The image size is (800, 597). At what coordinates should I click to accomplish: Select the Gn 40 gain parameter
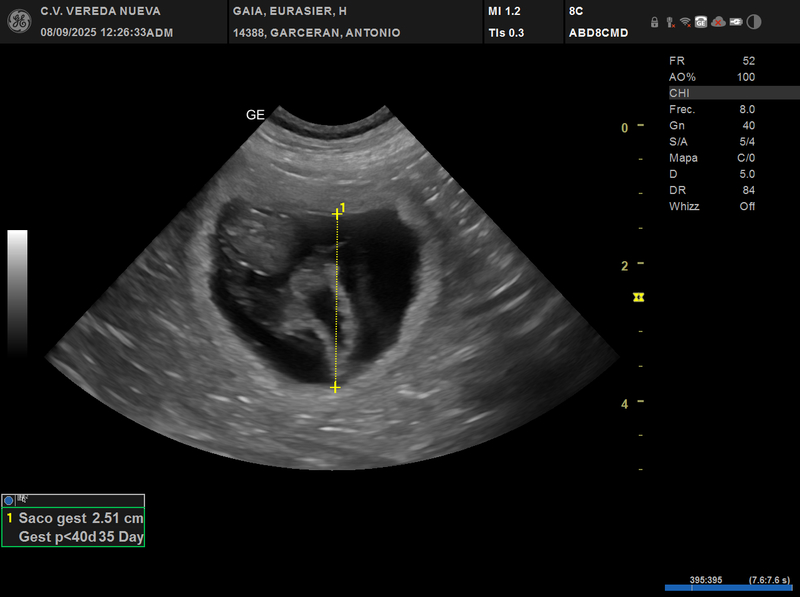point(712,125)
